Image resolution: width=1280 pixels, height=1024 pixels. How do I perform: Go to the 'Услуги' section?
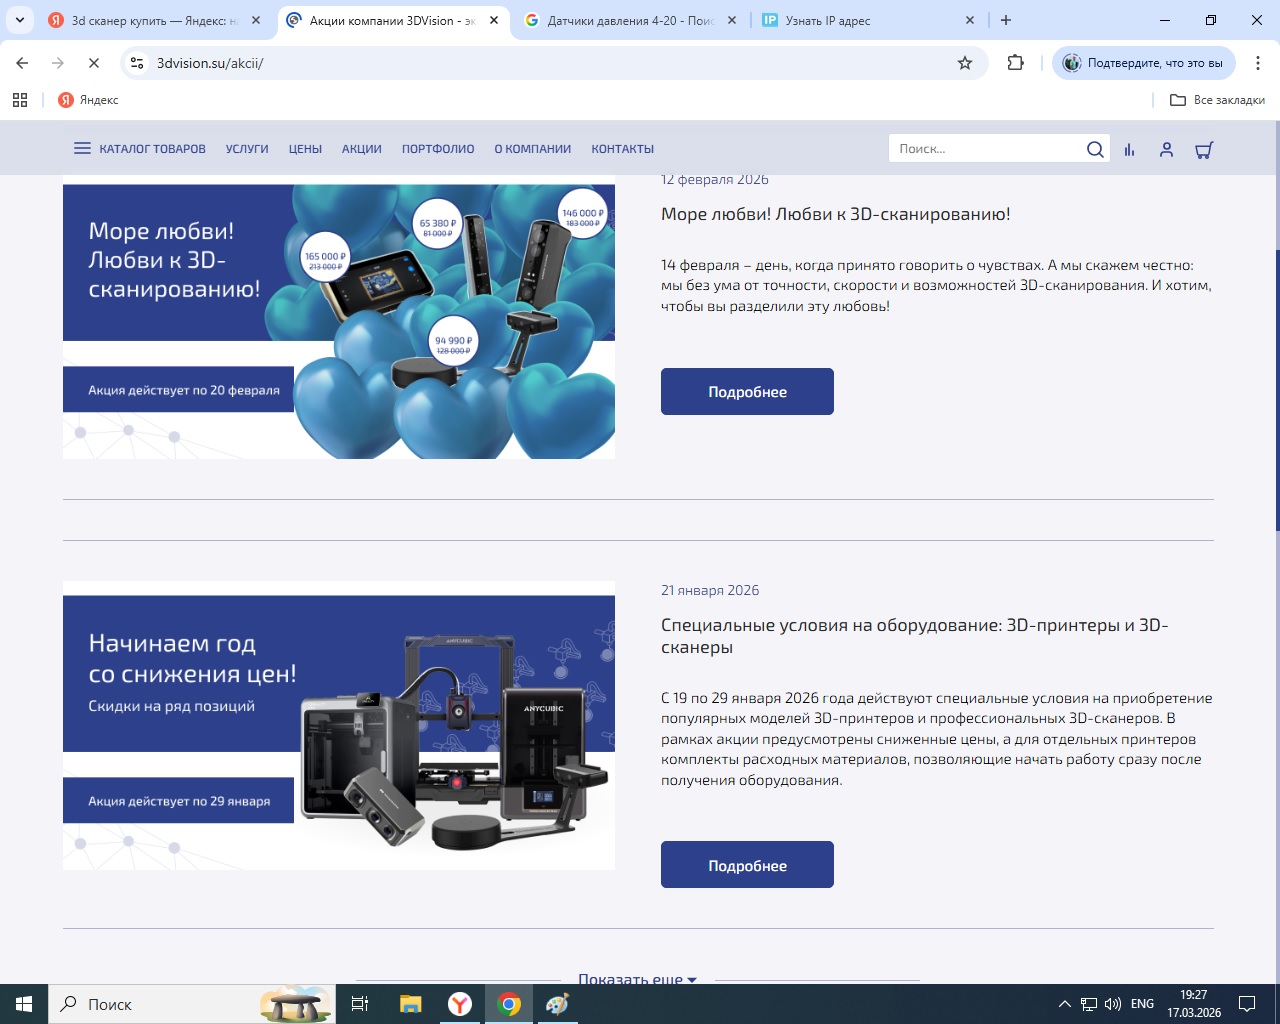[247, 149]
